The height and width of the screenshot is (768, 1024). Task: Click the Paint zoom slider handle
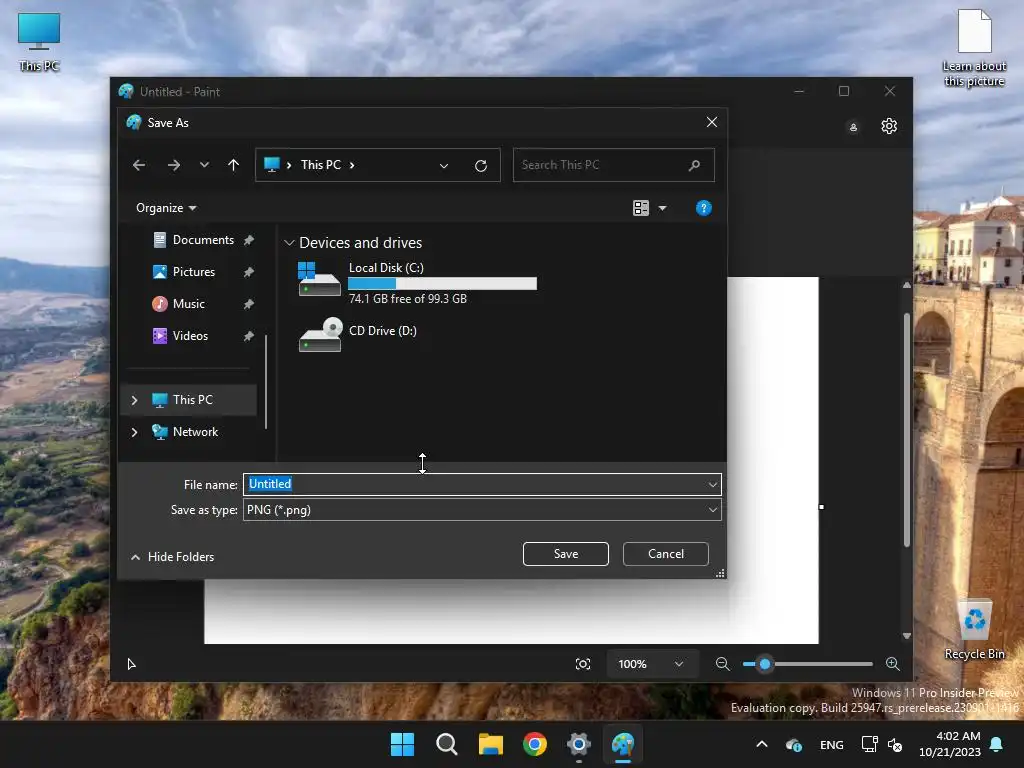(x=765, y=664)
